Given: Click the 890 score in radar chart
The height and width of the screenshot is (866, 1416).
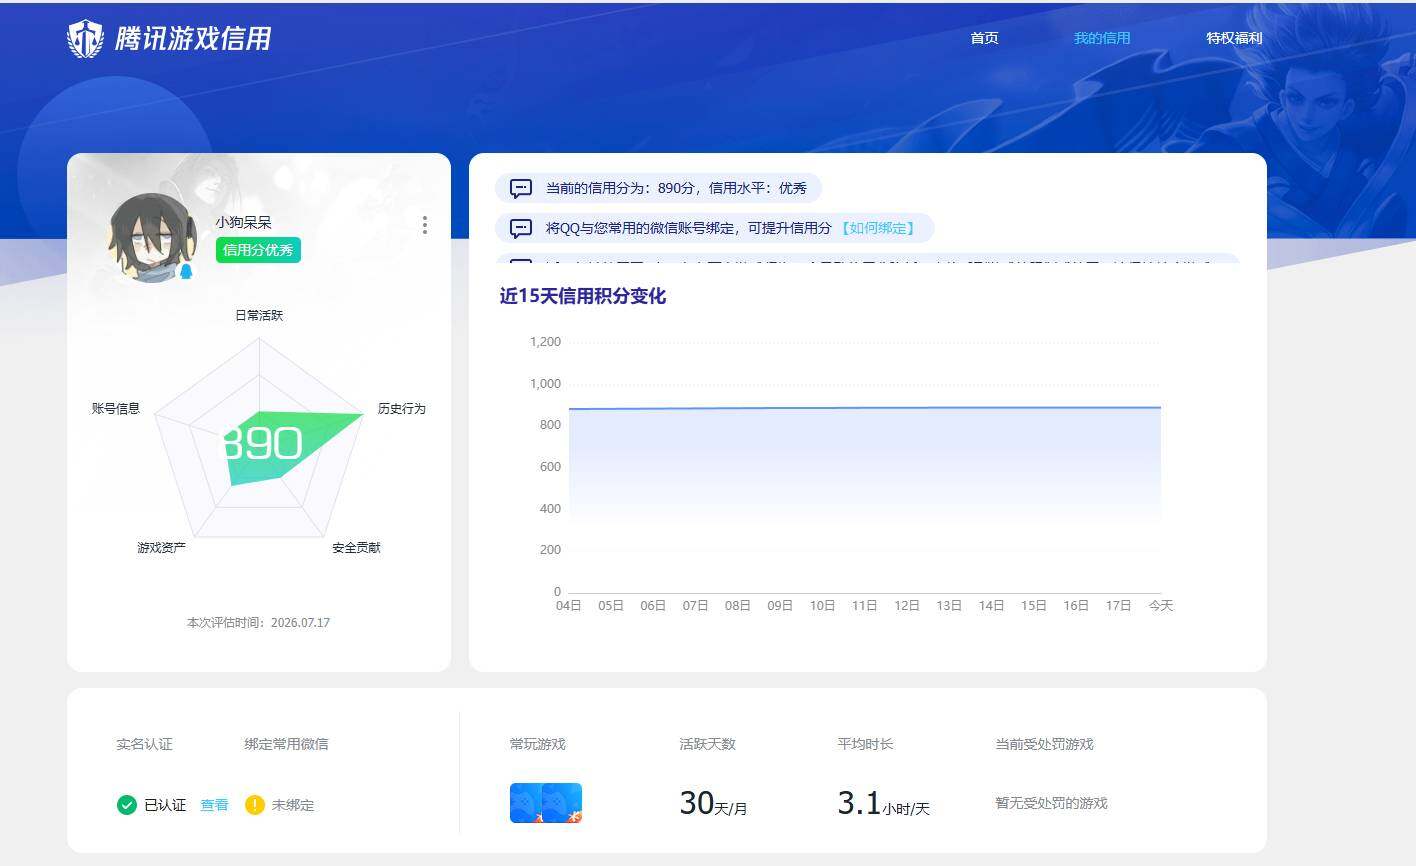Looking at the screenshot, I should (x=260, y=443).
